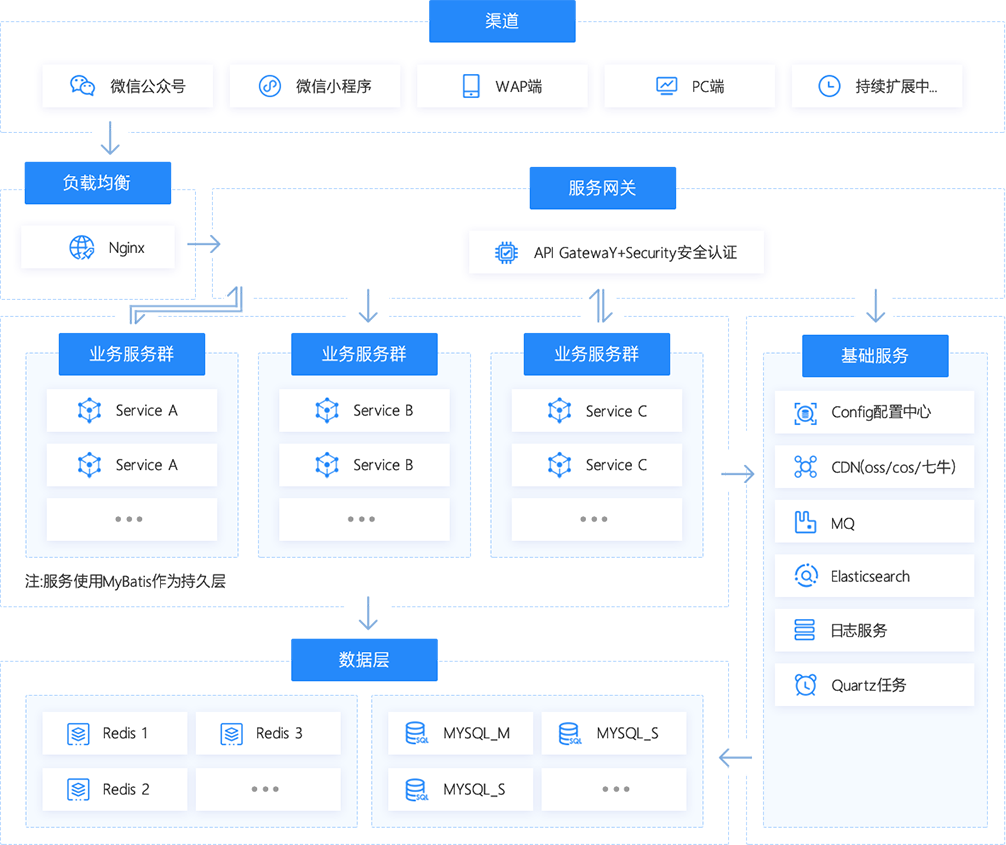This screenshot has width=1006, height=845.
Task: Click the alarm clock icon for Quartz任务
Action: (x=805, y=685)
